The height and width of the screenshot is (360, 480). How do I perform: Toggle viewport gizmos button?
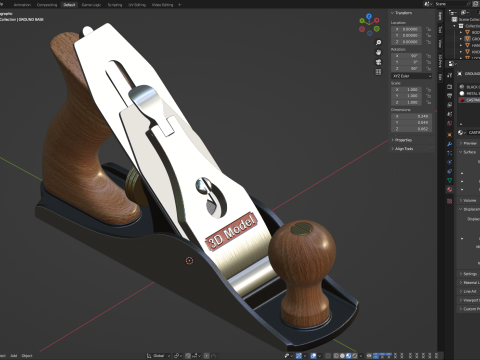299,356
